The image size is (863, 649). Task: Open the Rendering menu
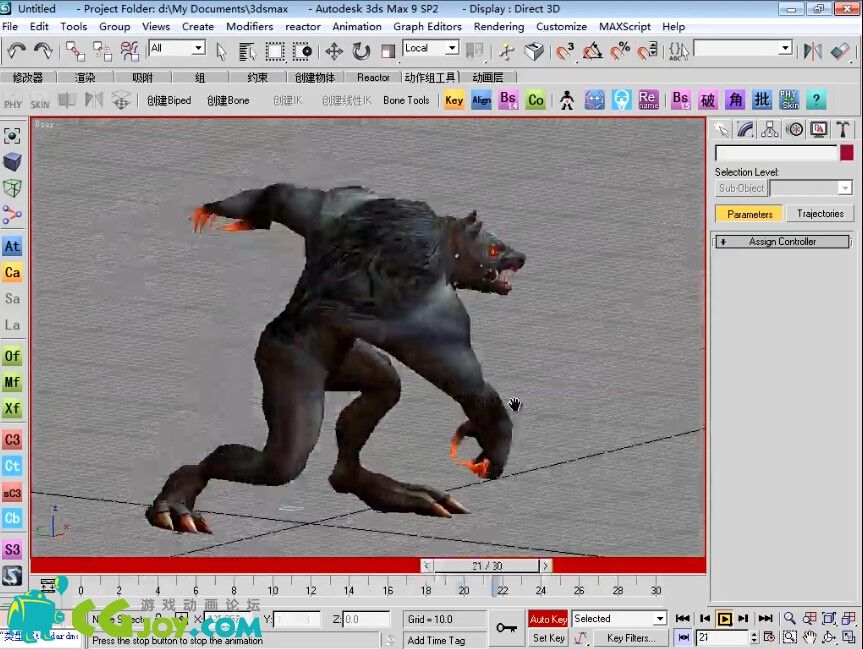[x=499, y=26]
